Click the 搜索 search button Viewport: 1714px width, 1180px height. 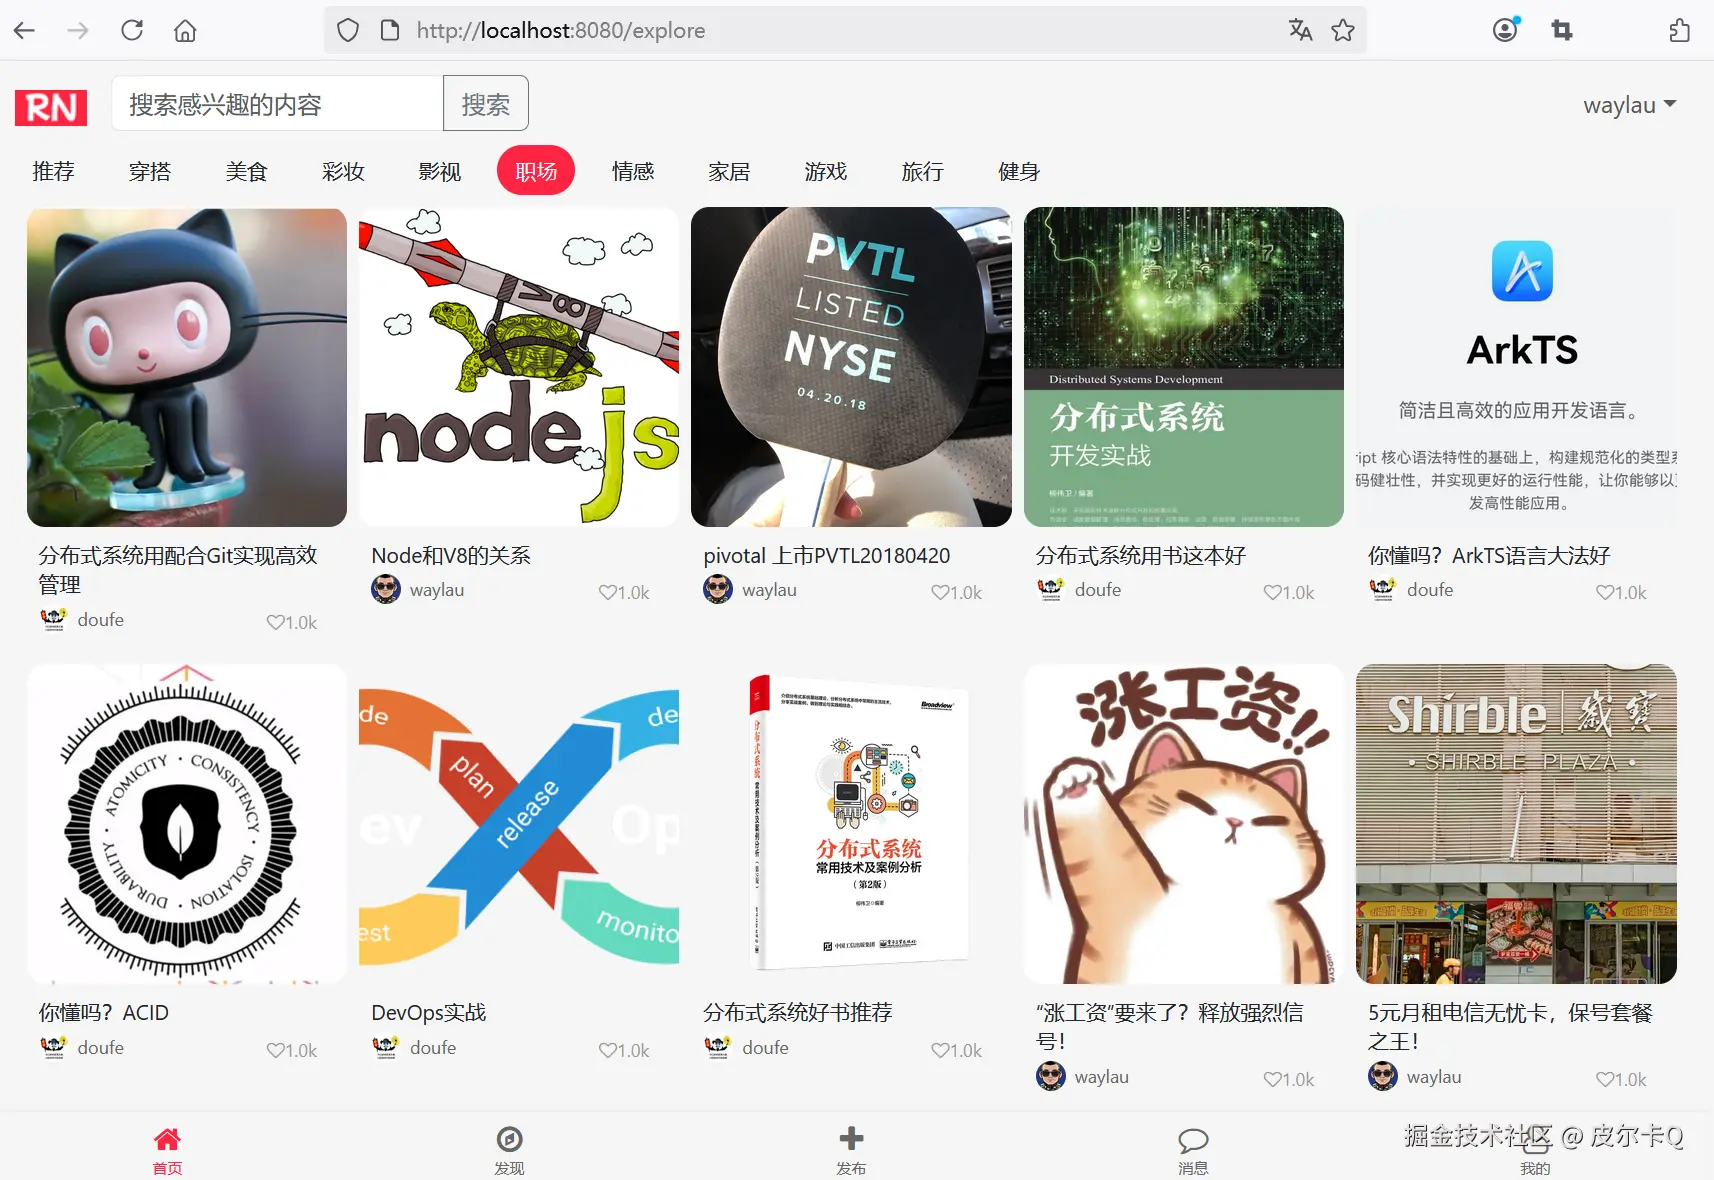(x=486, y=103)
